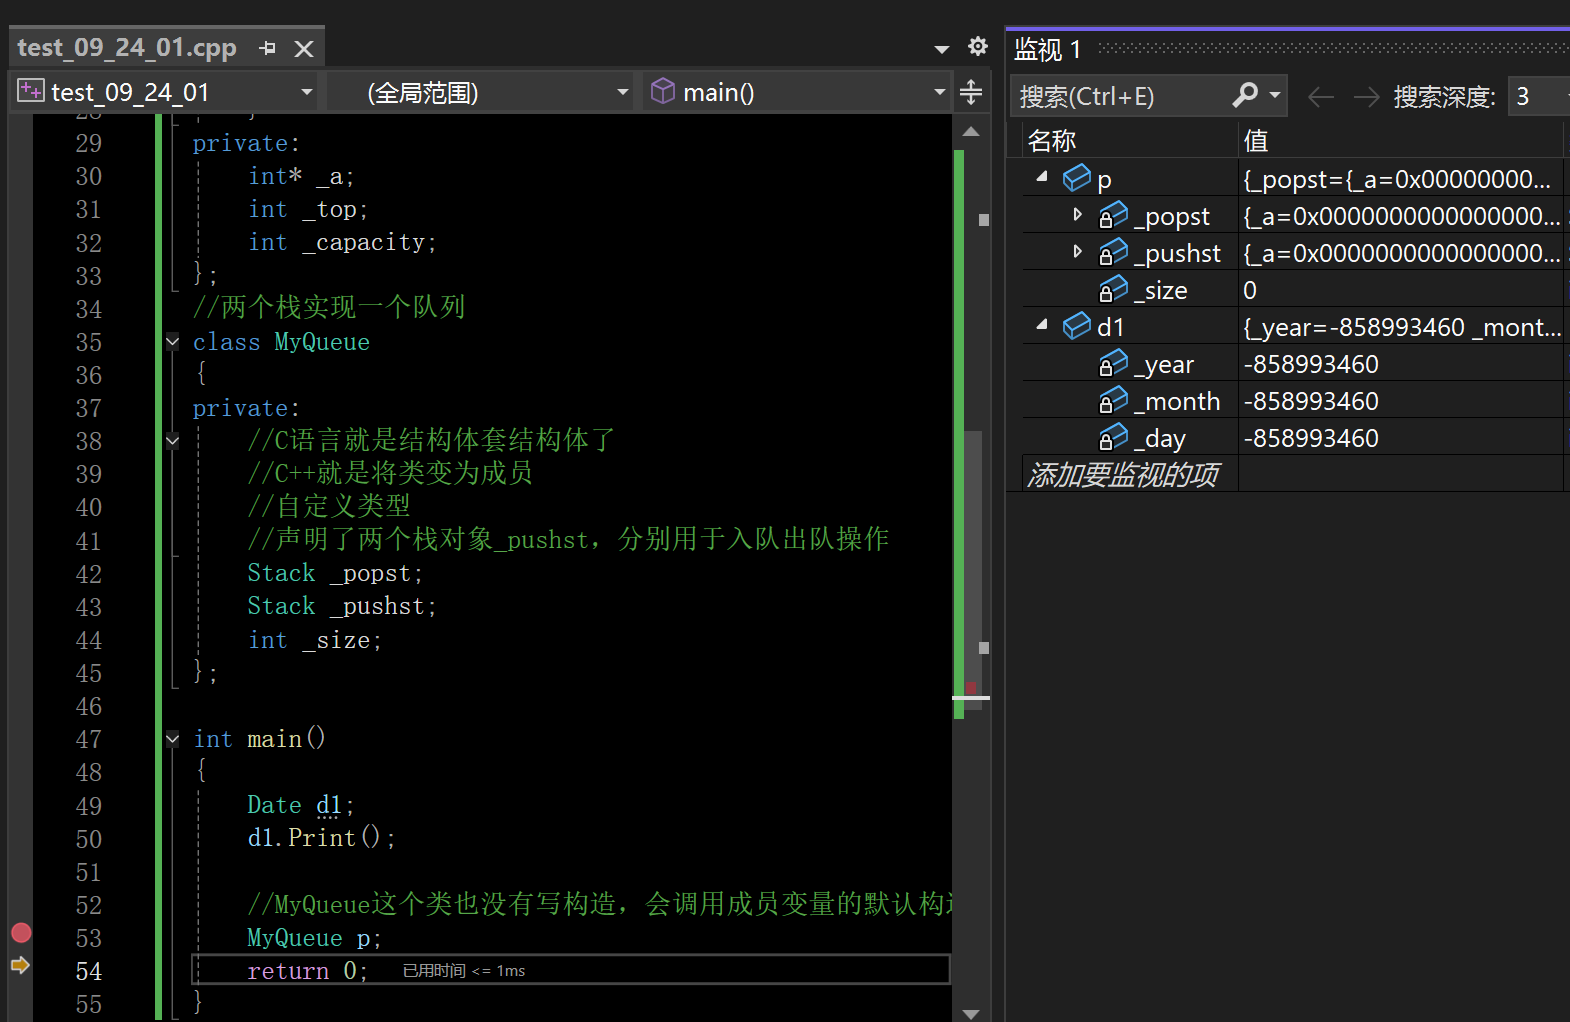This screenshot has width=1570, height=1022.
Task: Pin the test_09_24_01.cpp tab
Action: point(267,48)
